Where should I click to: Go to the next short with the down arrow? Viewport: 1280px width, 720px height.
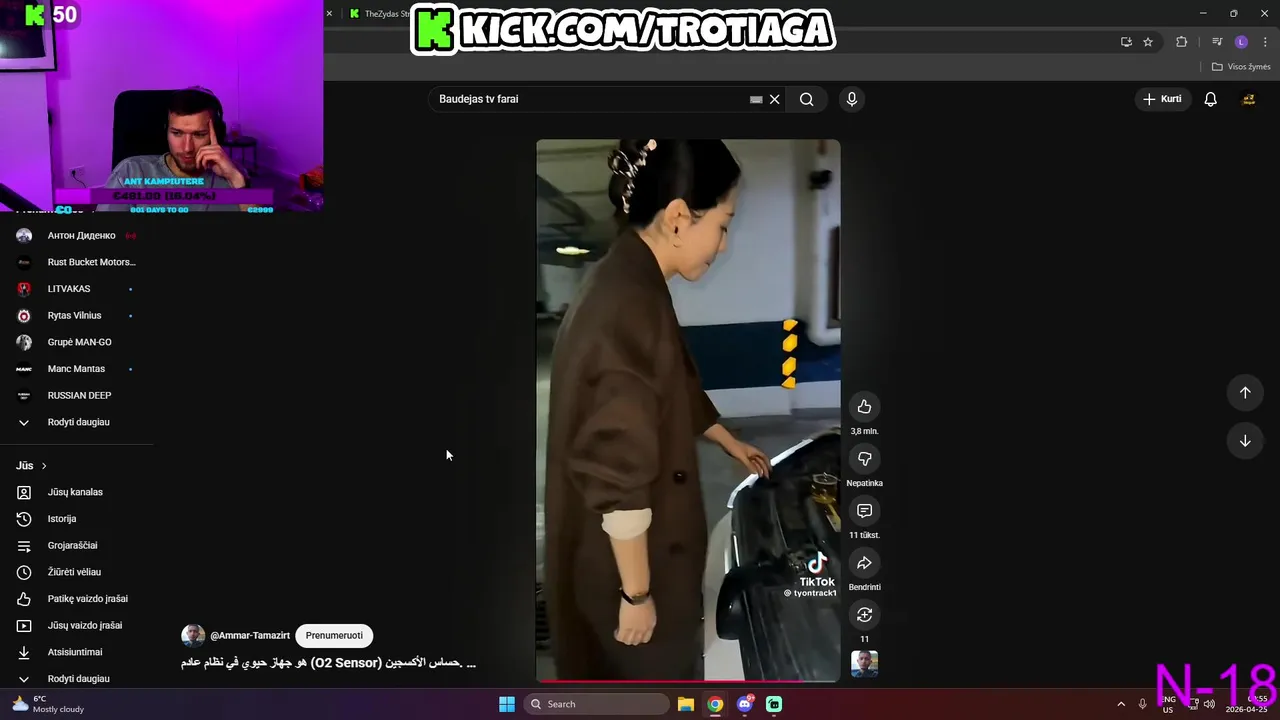[1245, 441]
